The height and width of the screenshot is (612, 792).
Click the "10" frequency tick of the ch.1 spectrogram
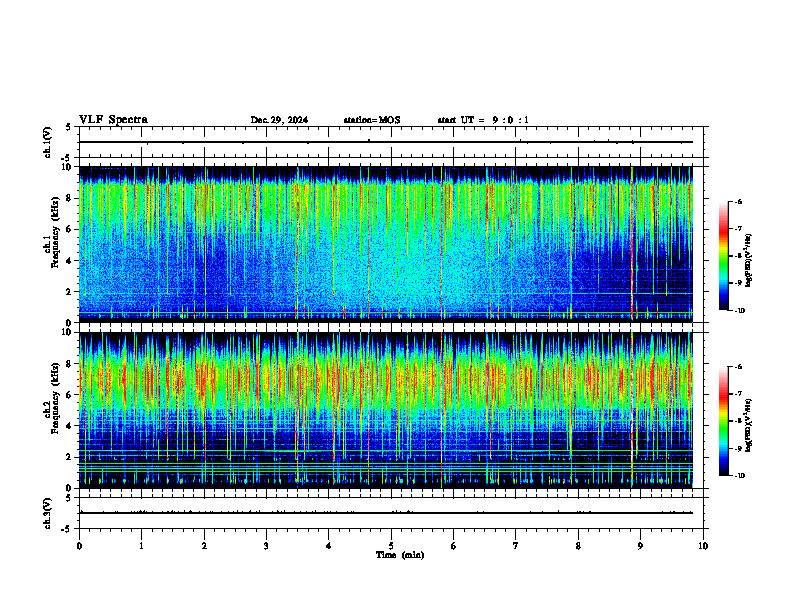pos(68,167)
